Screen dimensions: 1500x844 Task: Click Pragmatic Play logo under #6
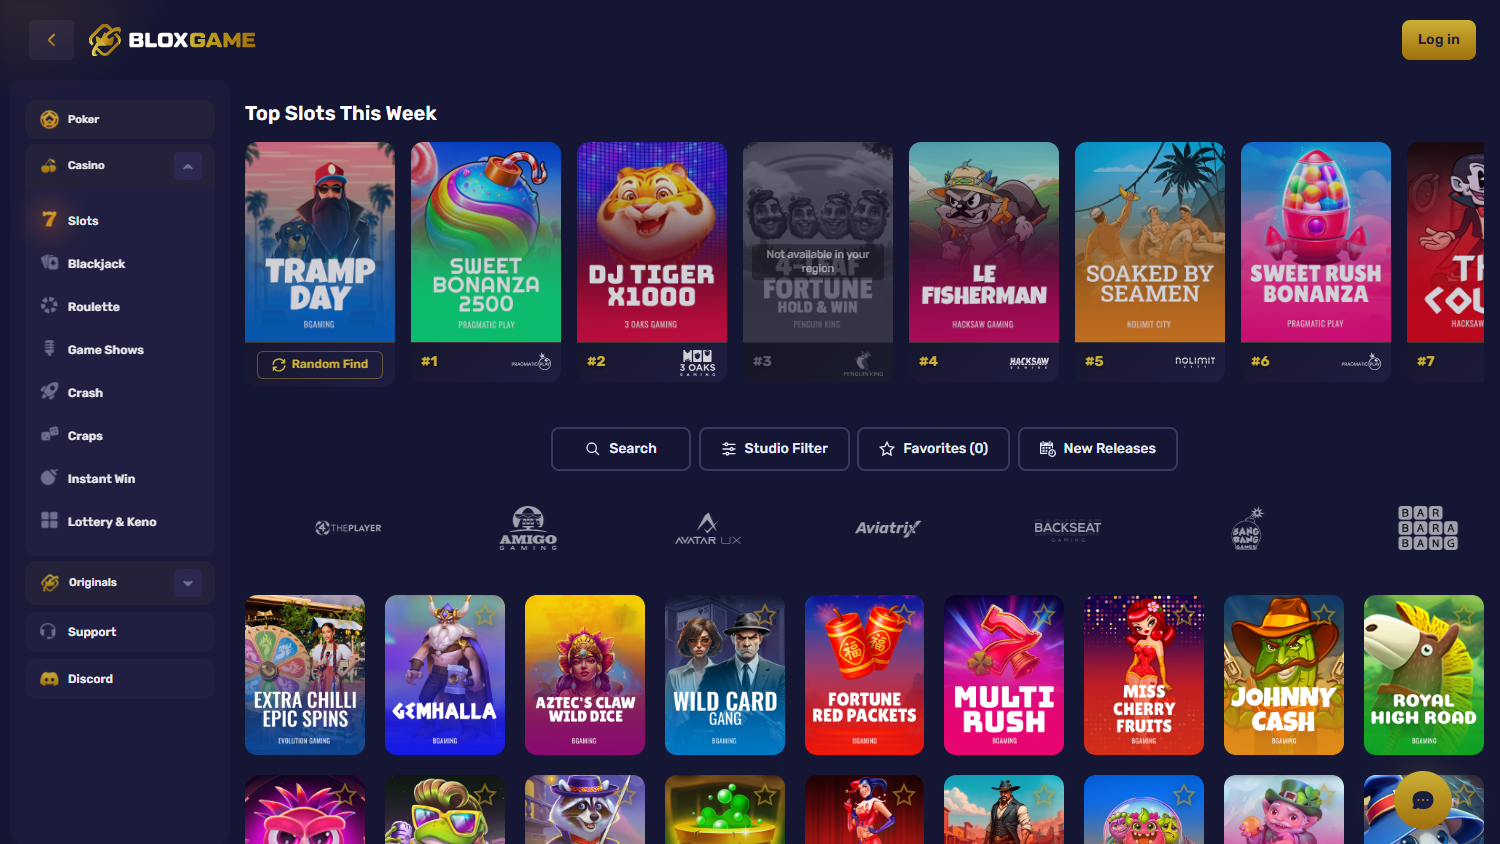pyautogui.click(x=1362, y=361)
